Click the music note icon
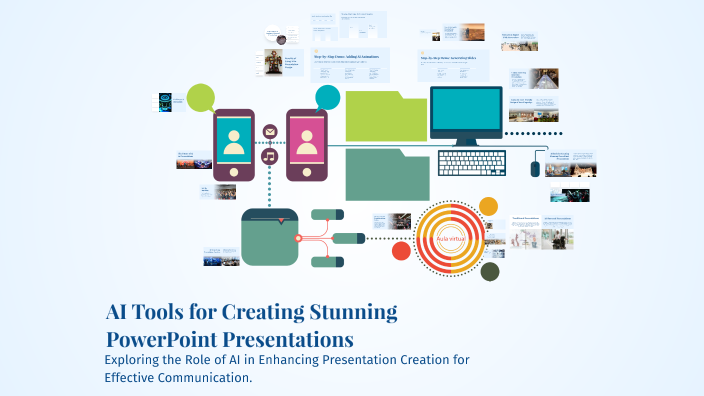704x396 pixels. 269,157
